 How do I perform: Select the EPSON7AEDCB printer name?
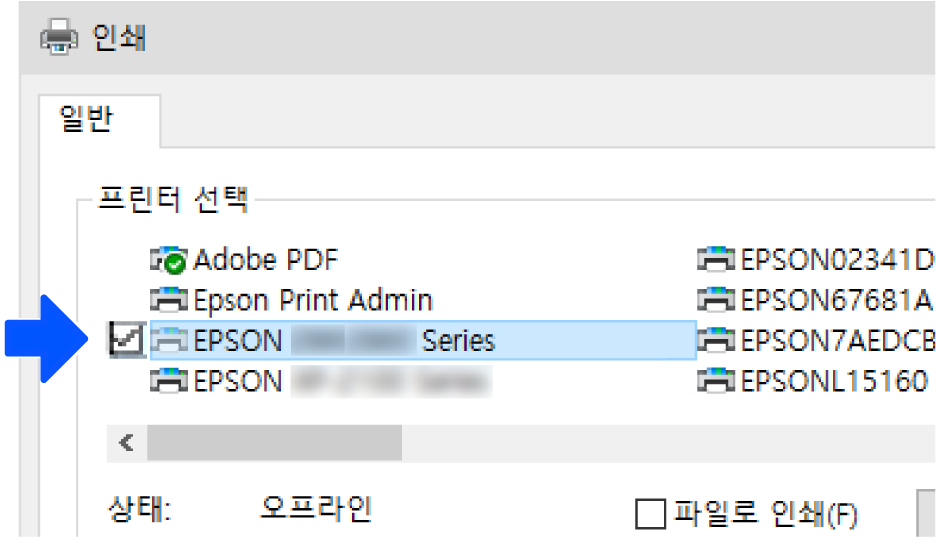[836, 340]
